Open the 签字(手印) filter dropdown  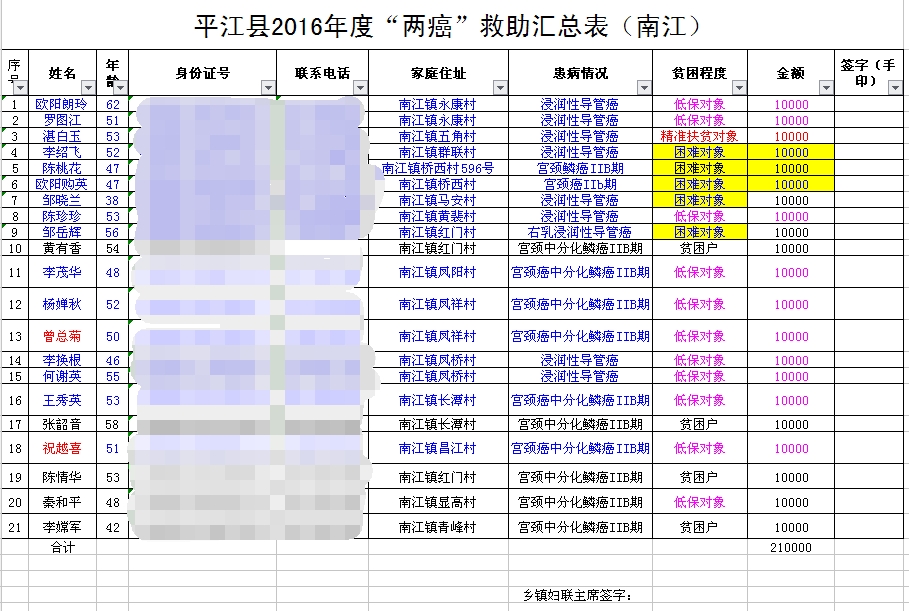pos(896,88)
